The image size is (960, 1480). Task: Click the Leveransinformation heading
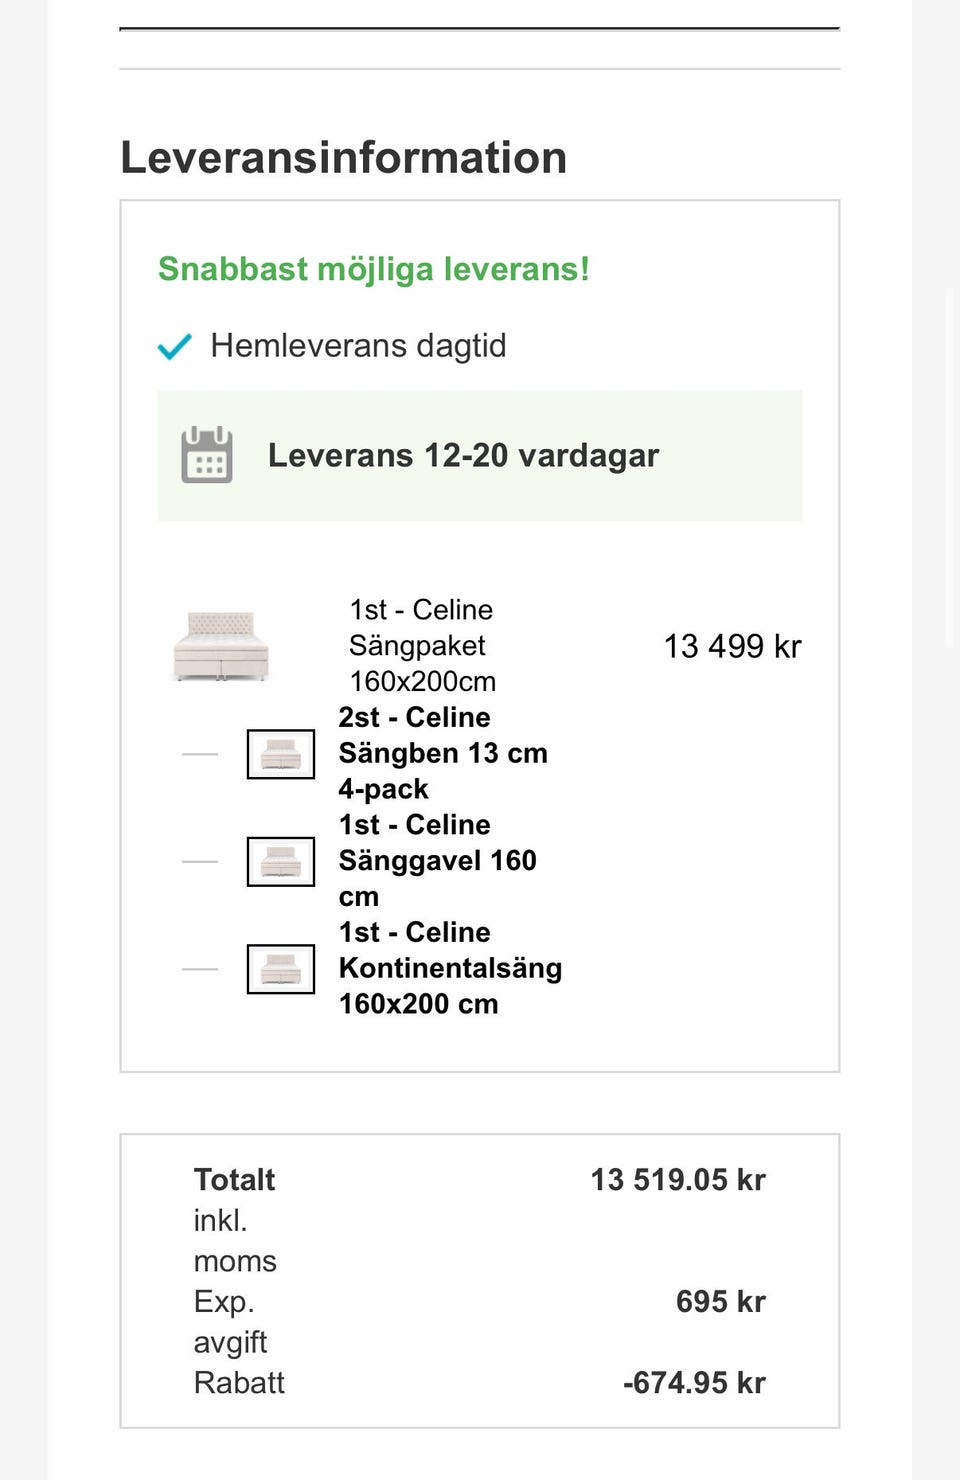344,158
